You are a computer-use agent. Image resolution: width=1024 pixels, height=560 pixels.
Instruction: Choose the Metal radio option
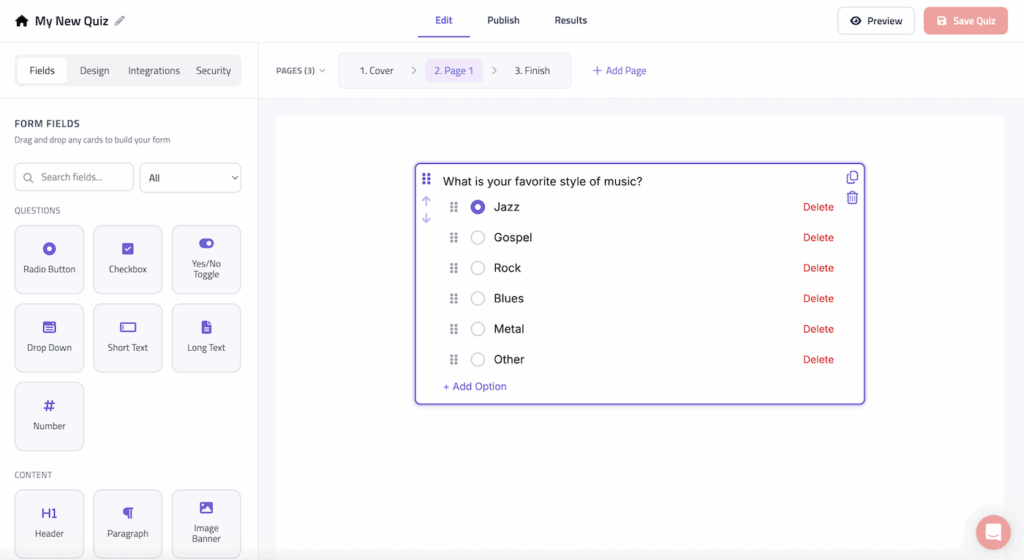point(478,329)
